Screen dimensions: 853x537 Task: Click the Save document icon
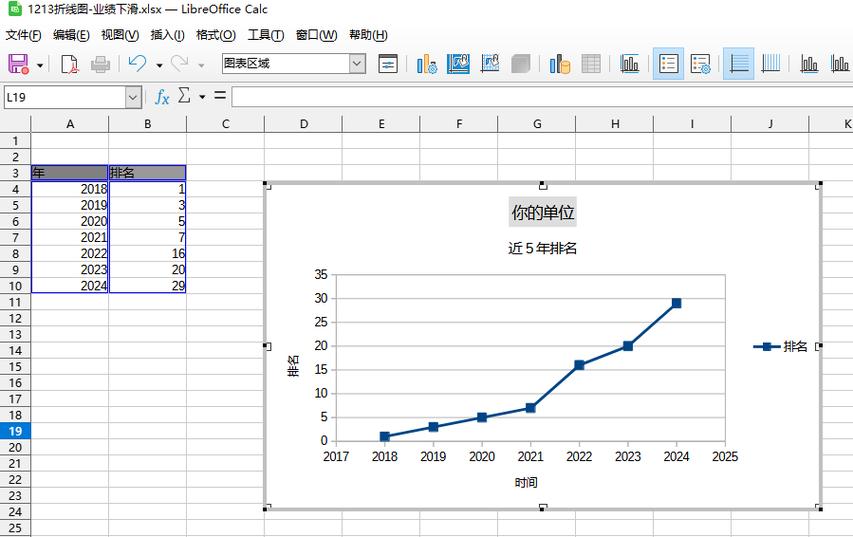(x=18, y=64)
